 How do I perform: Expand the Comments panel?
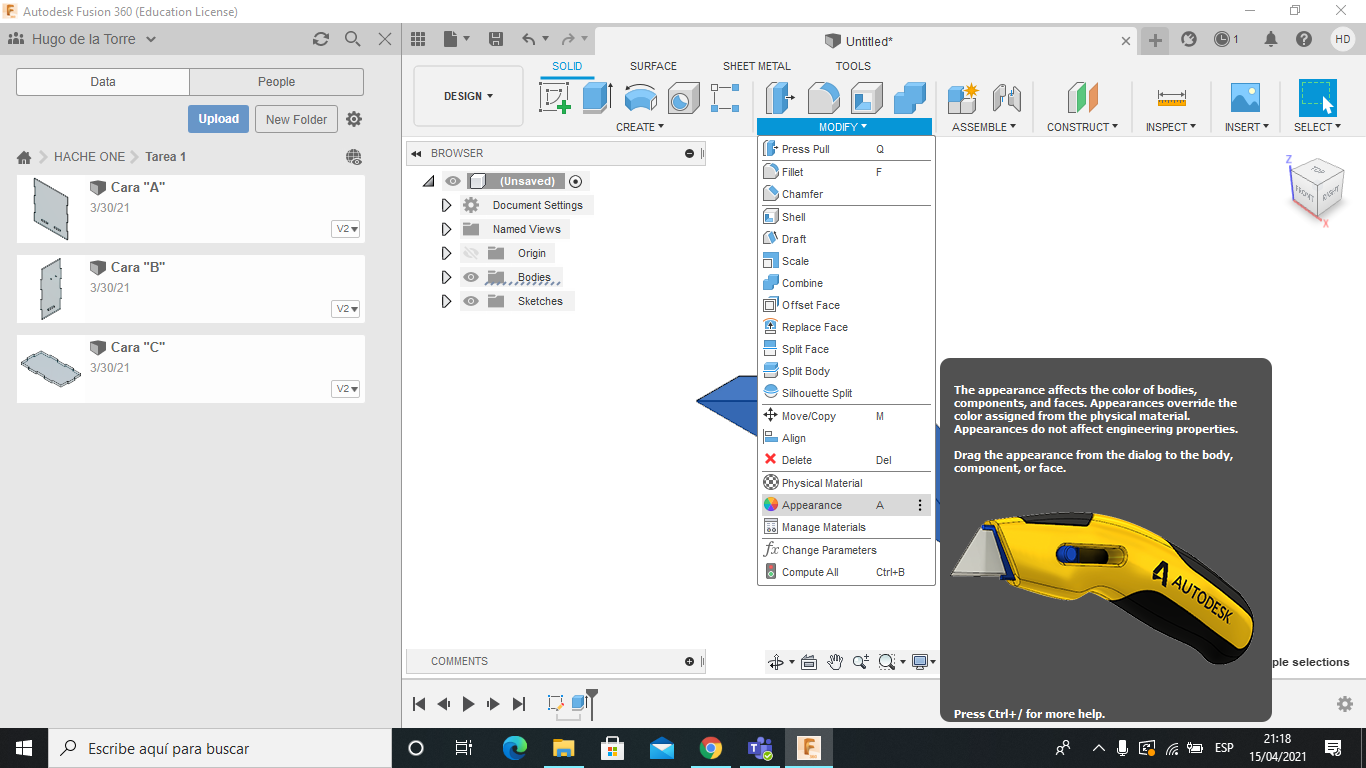tap(689, 661)
